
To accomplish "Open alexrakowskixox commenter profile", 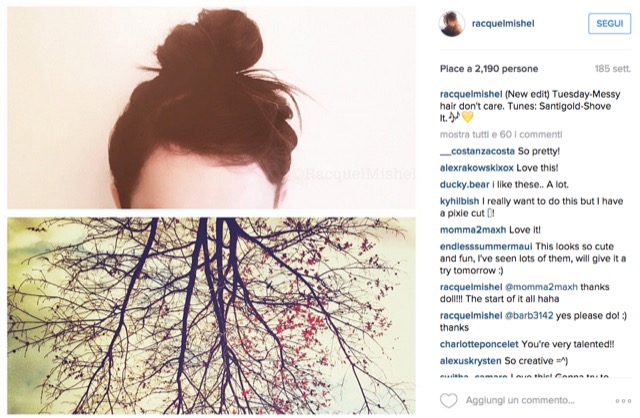I will click(477, 168).
